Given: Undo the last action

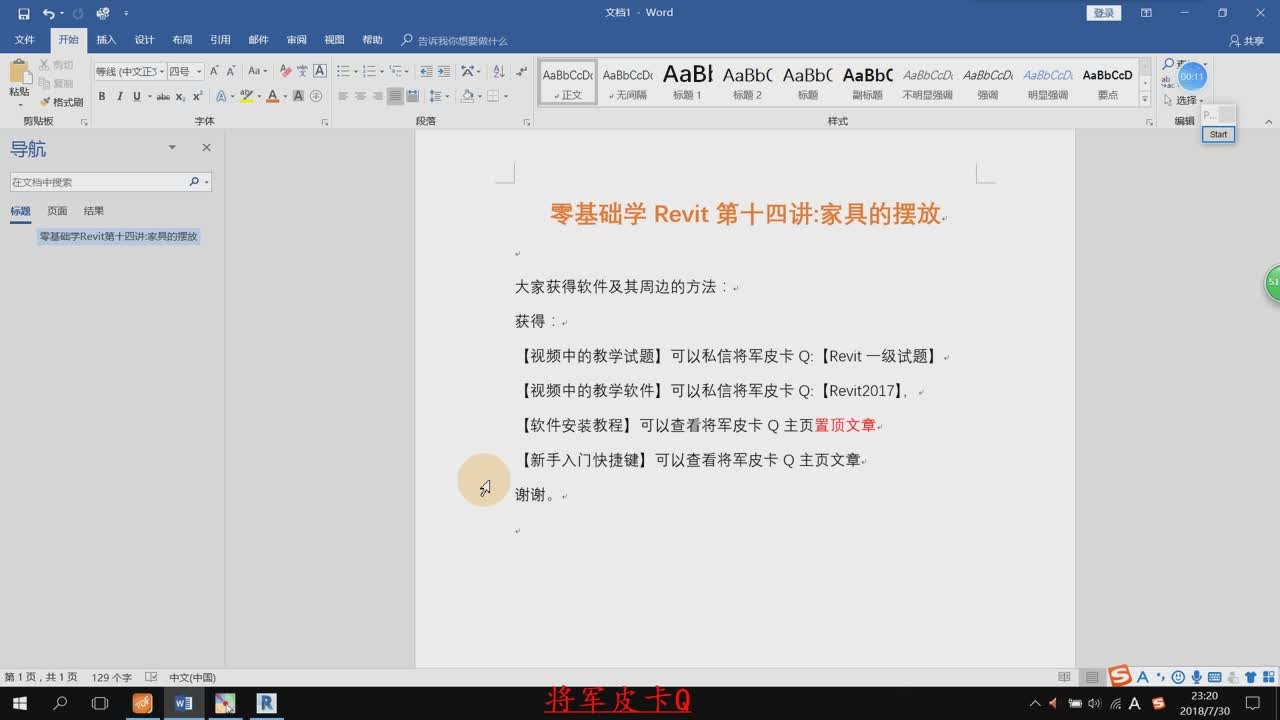Looking at the screenshot, I should click(48, 13).
